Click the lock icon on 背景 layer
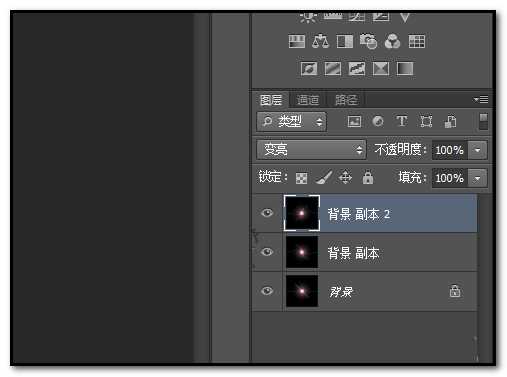Image resolution: width=507 pixels, height=377 pixels. point(455,291)
